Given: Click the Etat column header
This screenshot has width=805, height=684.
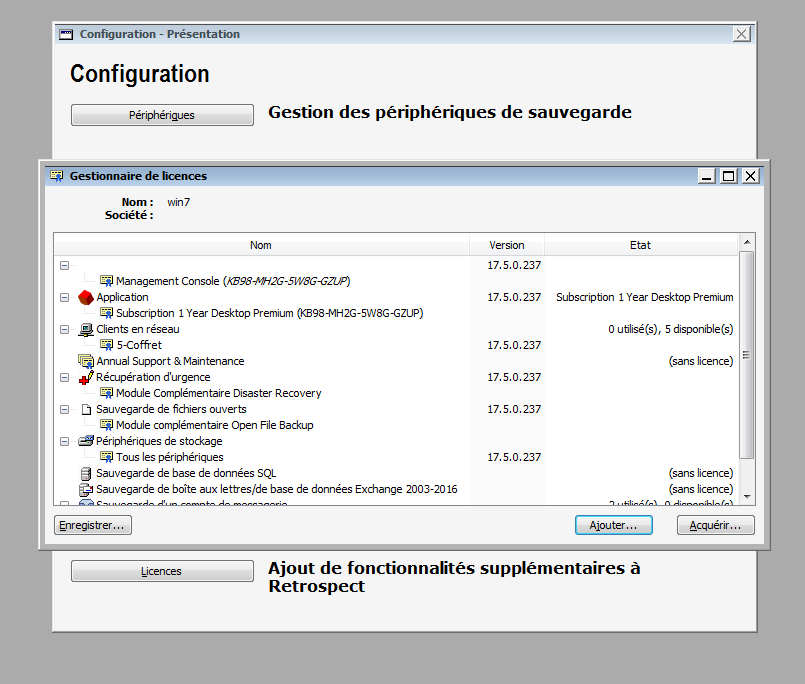Looking at the screenshot, I should coord(640,245).
